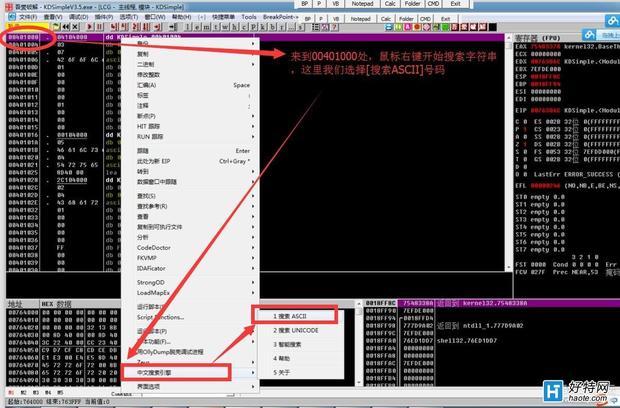Choose '5 关于' from the submenu
This screenshot has width=620, height=408.
[x=301, y=372]
